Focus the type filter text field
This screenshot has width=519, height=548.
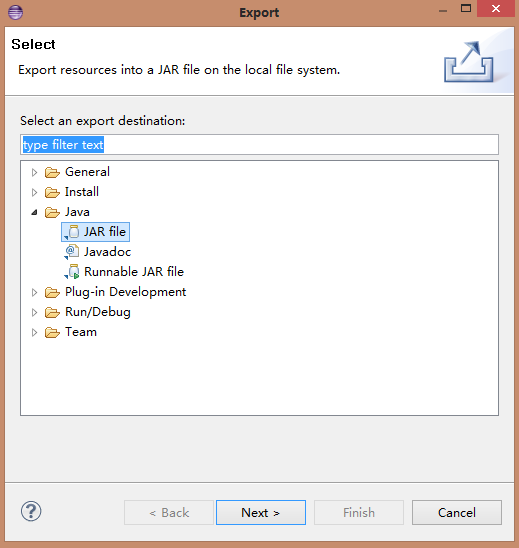(259, 145)
